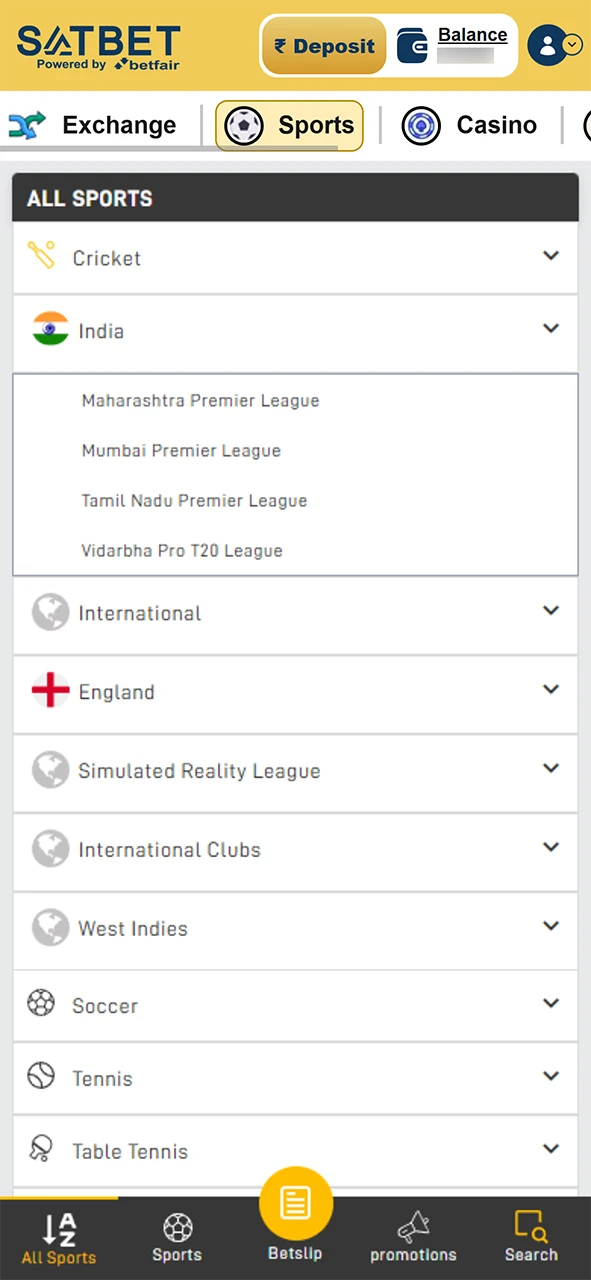Click the Deposit button
Viewport: 591px width, 1280px height.
point(323,45)
